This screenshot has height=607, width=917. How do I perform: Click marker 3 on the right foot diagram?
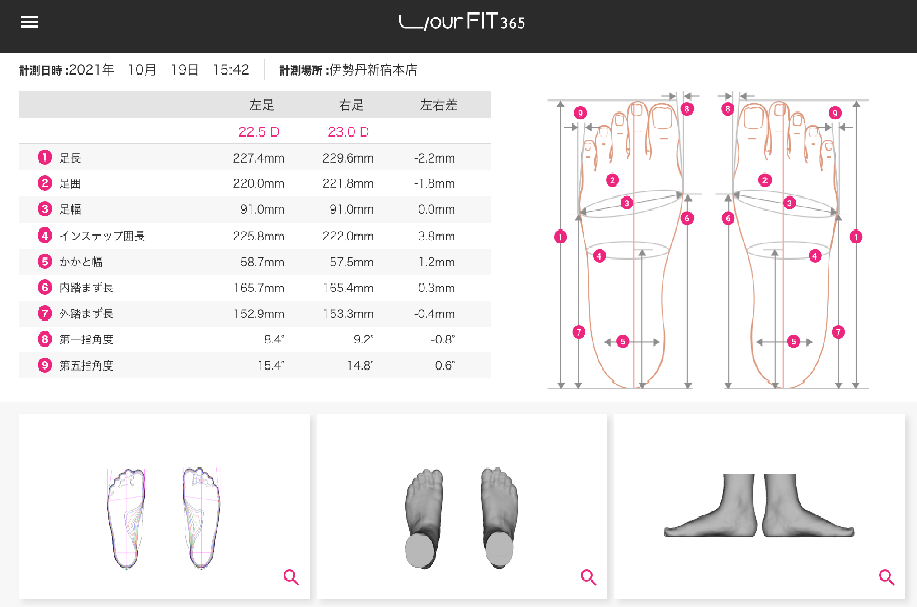pyautogui.click(x=790, y=203)
